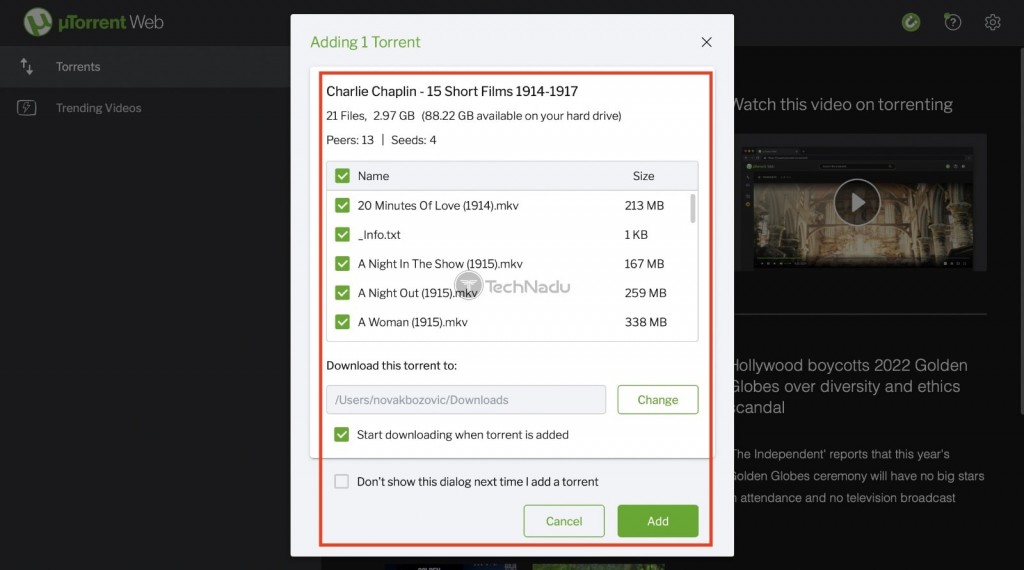Enable Don't show this dialog next time
1024x570 pixels.
[342, 482]
